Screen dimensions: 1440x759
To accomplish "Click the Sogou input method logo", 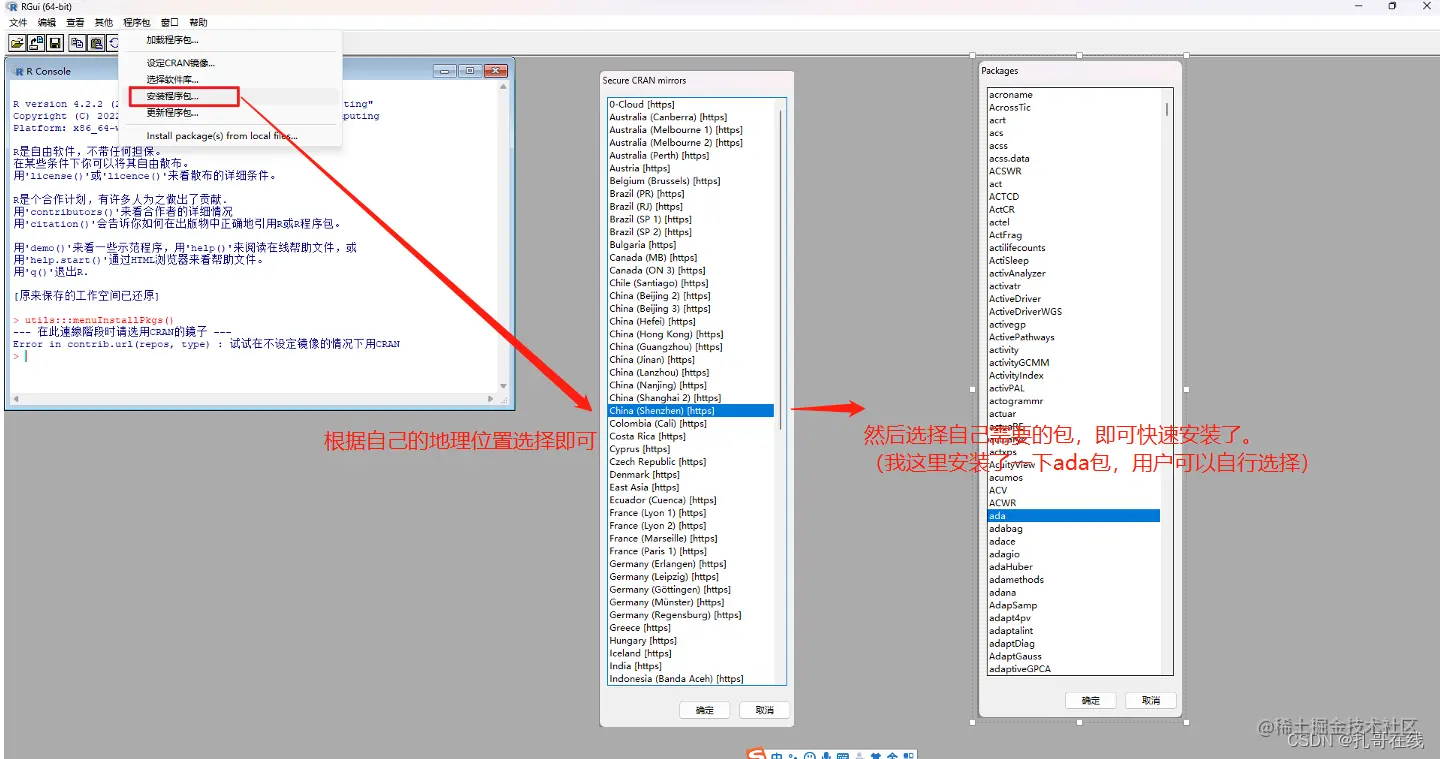I will click(x=757, y=754).
